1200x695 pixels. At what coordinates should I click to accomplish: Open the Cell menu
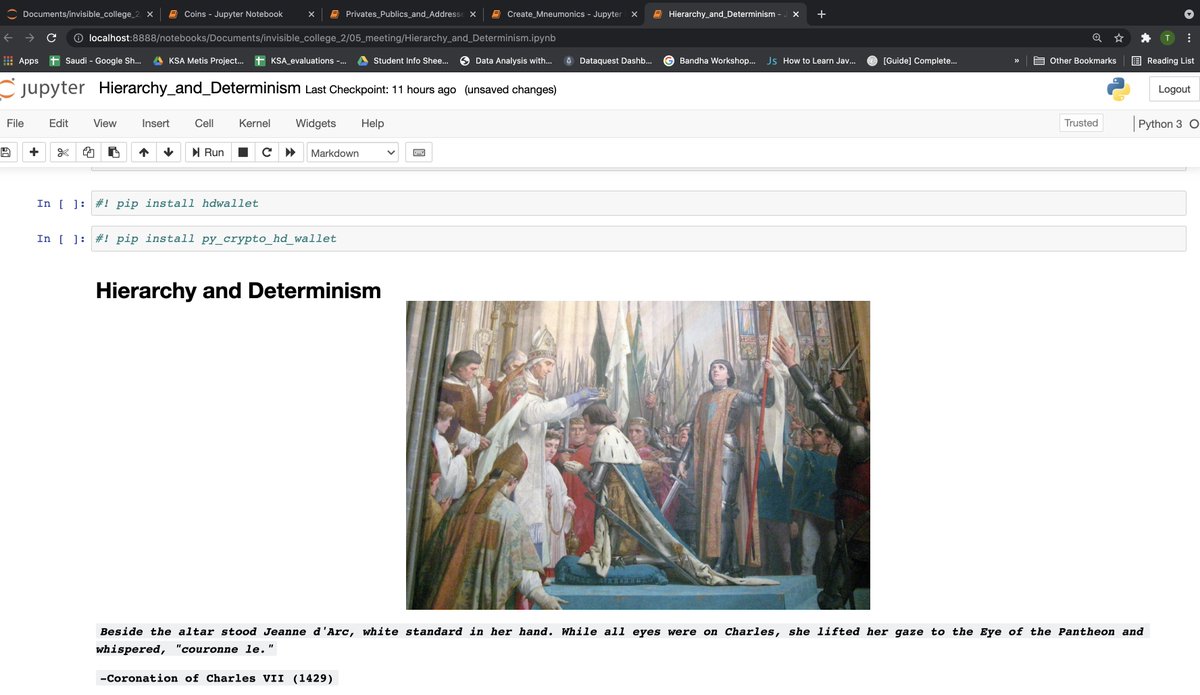coord(204,123)
